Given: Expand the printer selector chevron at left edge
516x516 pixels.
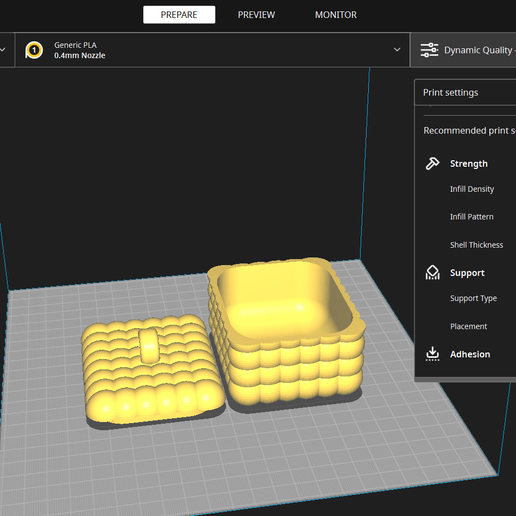Looking at the screenshot, I should pos(3,50).
